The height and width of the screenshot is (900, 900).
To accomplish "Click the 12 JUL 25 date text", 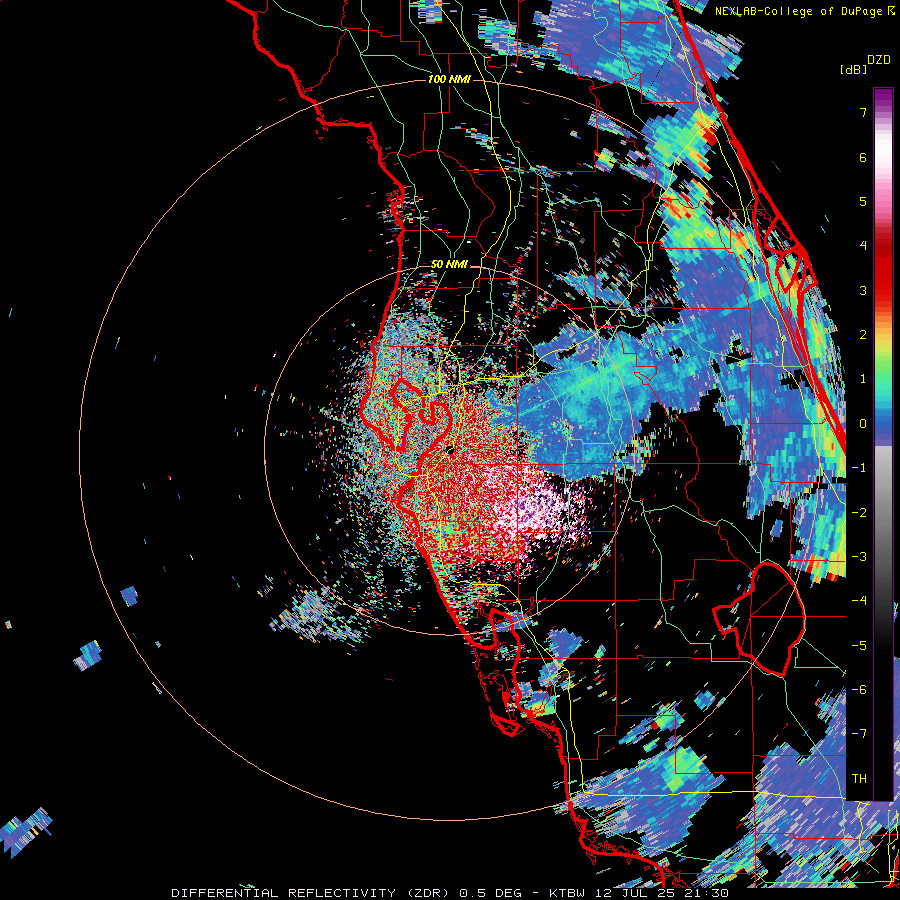I will 638,893.
